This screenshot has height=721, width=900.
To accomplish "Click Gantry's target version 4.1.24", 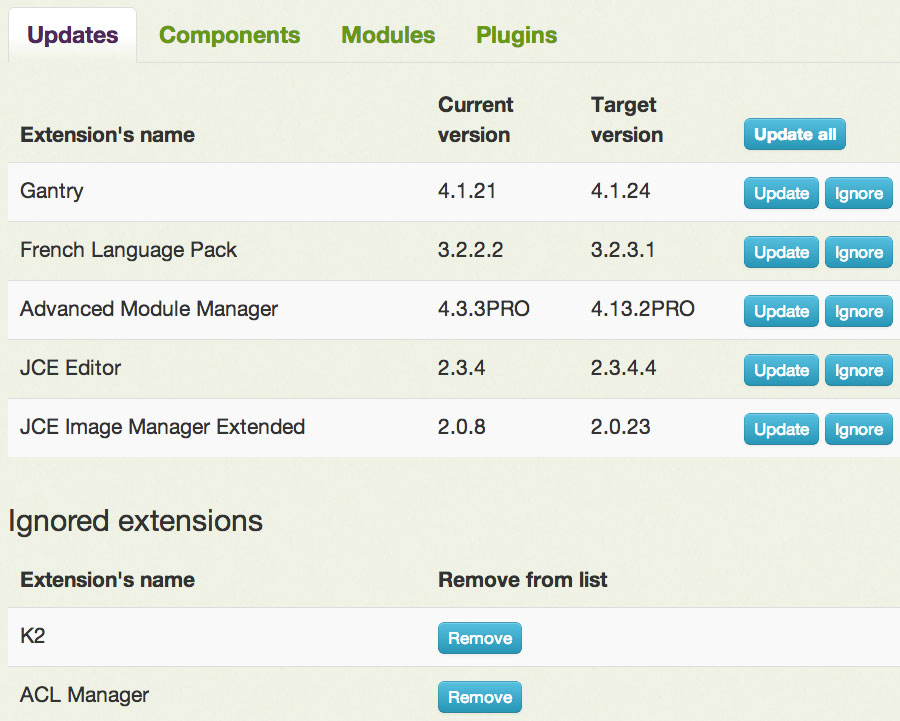I will tap(620, 191).
